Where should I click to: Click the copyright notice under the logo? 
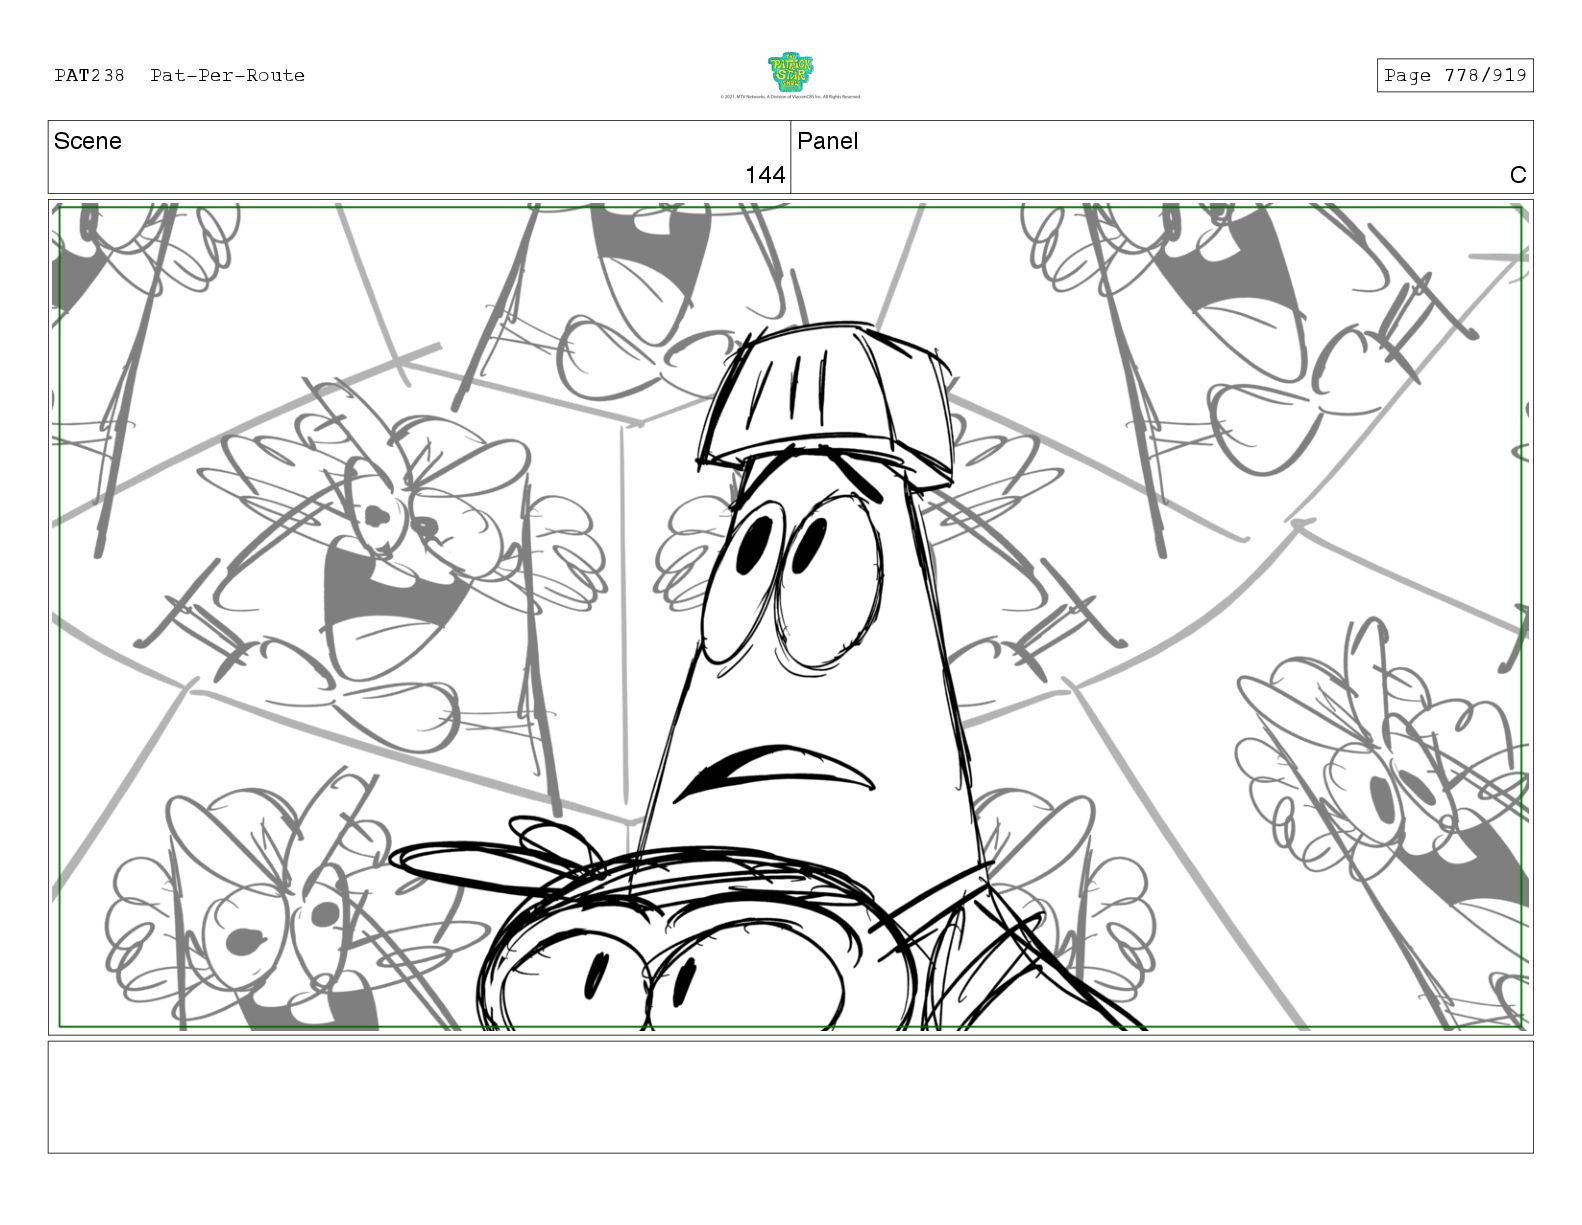[x=790, y=97]
